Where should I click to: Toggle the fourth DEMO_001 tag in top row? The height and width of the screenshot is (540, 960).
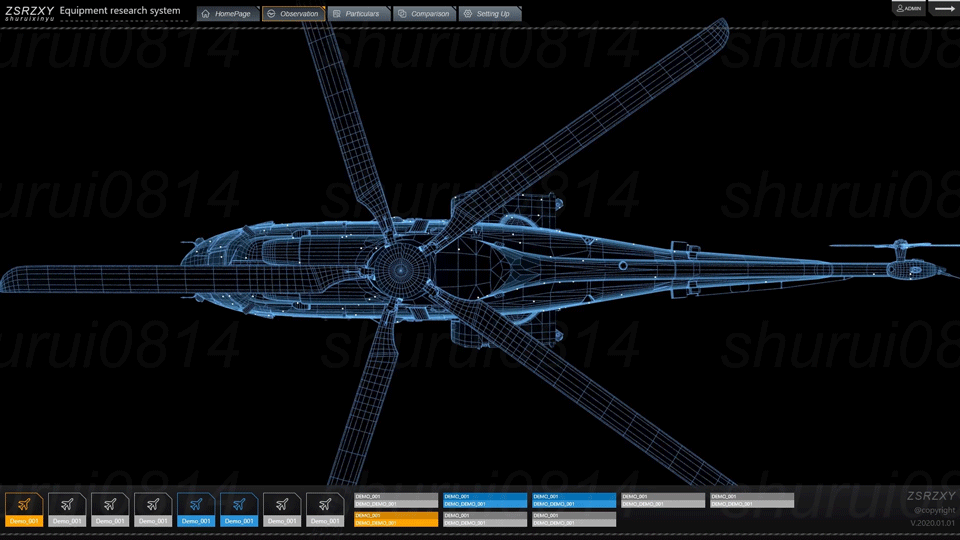pyautogui.click(x=663, y=500)
